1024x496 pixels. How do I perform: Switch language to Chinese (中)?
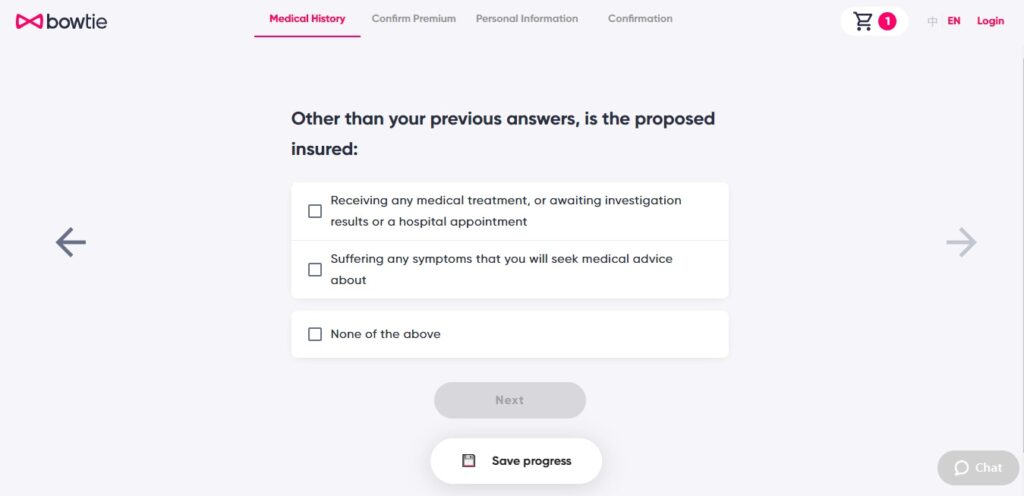932,21
